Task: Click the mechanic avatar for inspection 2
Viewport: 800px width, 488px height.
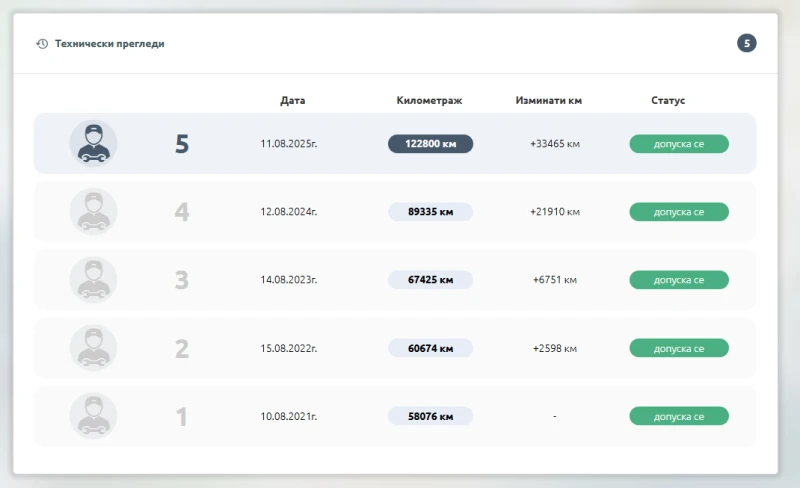Action: click(x=93, y=348)
